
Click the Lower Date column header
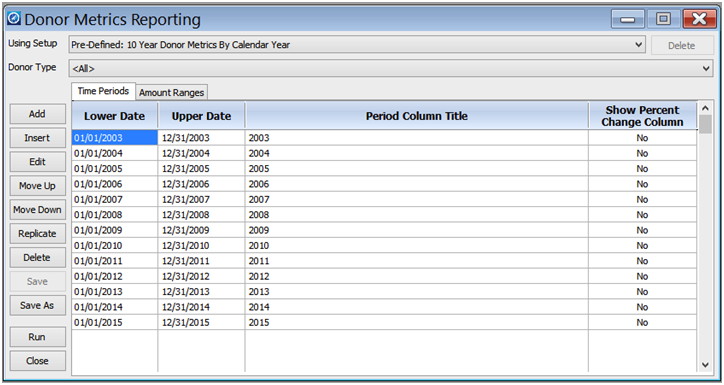tap(115, 116)
